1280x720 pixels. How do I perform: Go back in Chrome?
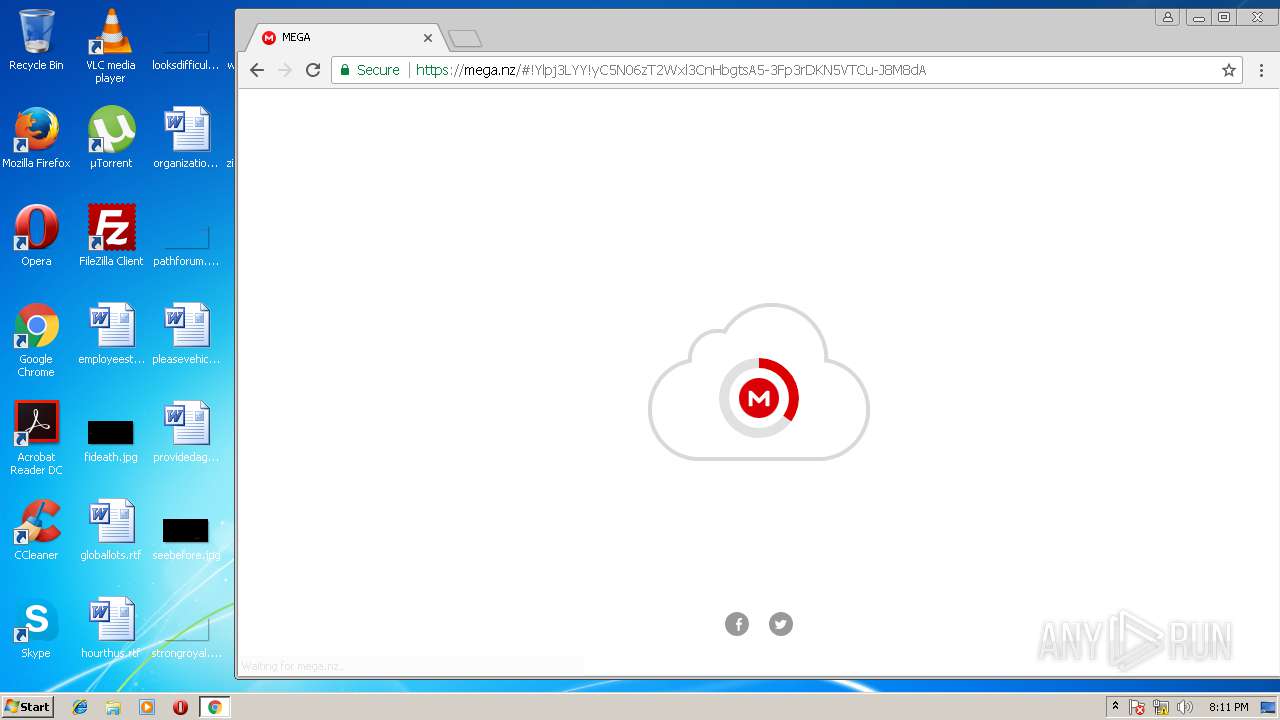(257, 70)
